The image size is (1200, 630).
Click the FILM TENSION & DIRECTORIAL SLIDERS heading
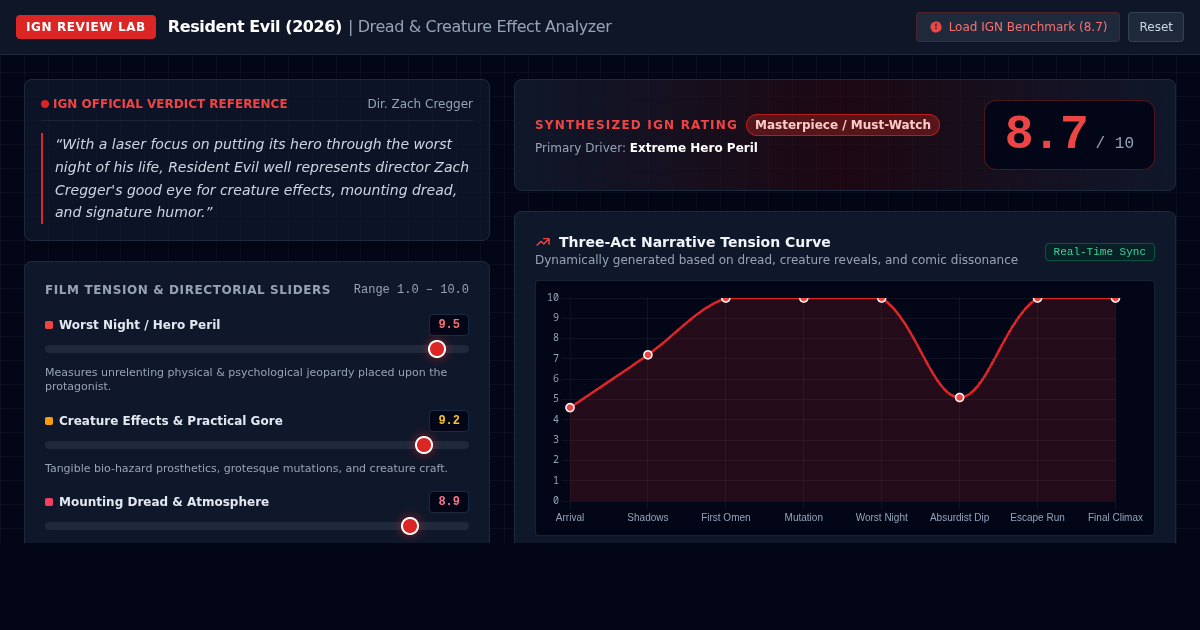[x=188, y=290]
